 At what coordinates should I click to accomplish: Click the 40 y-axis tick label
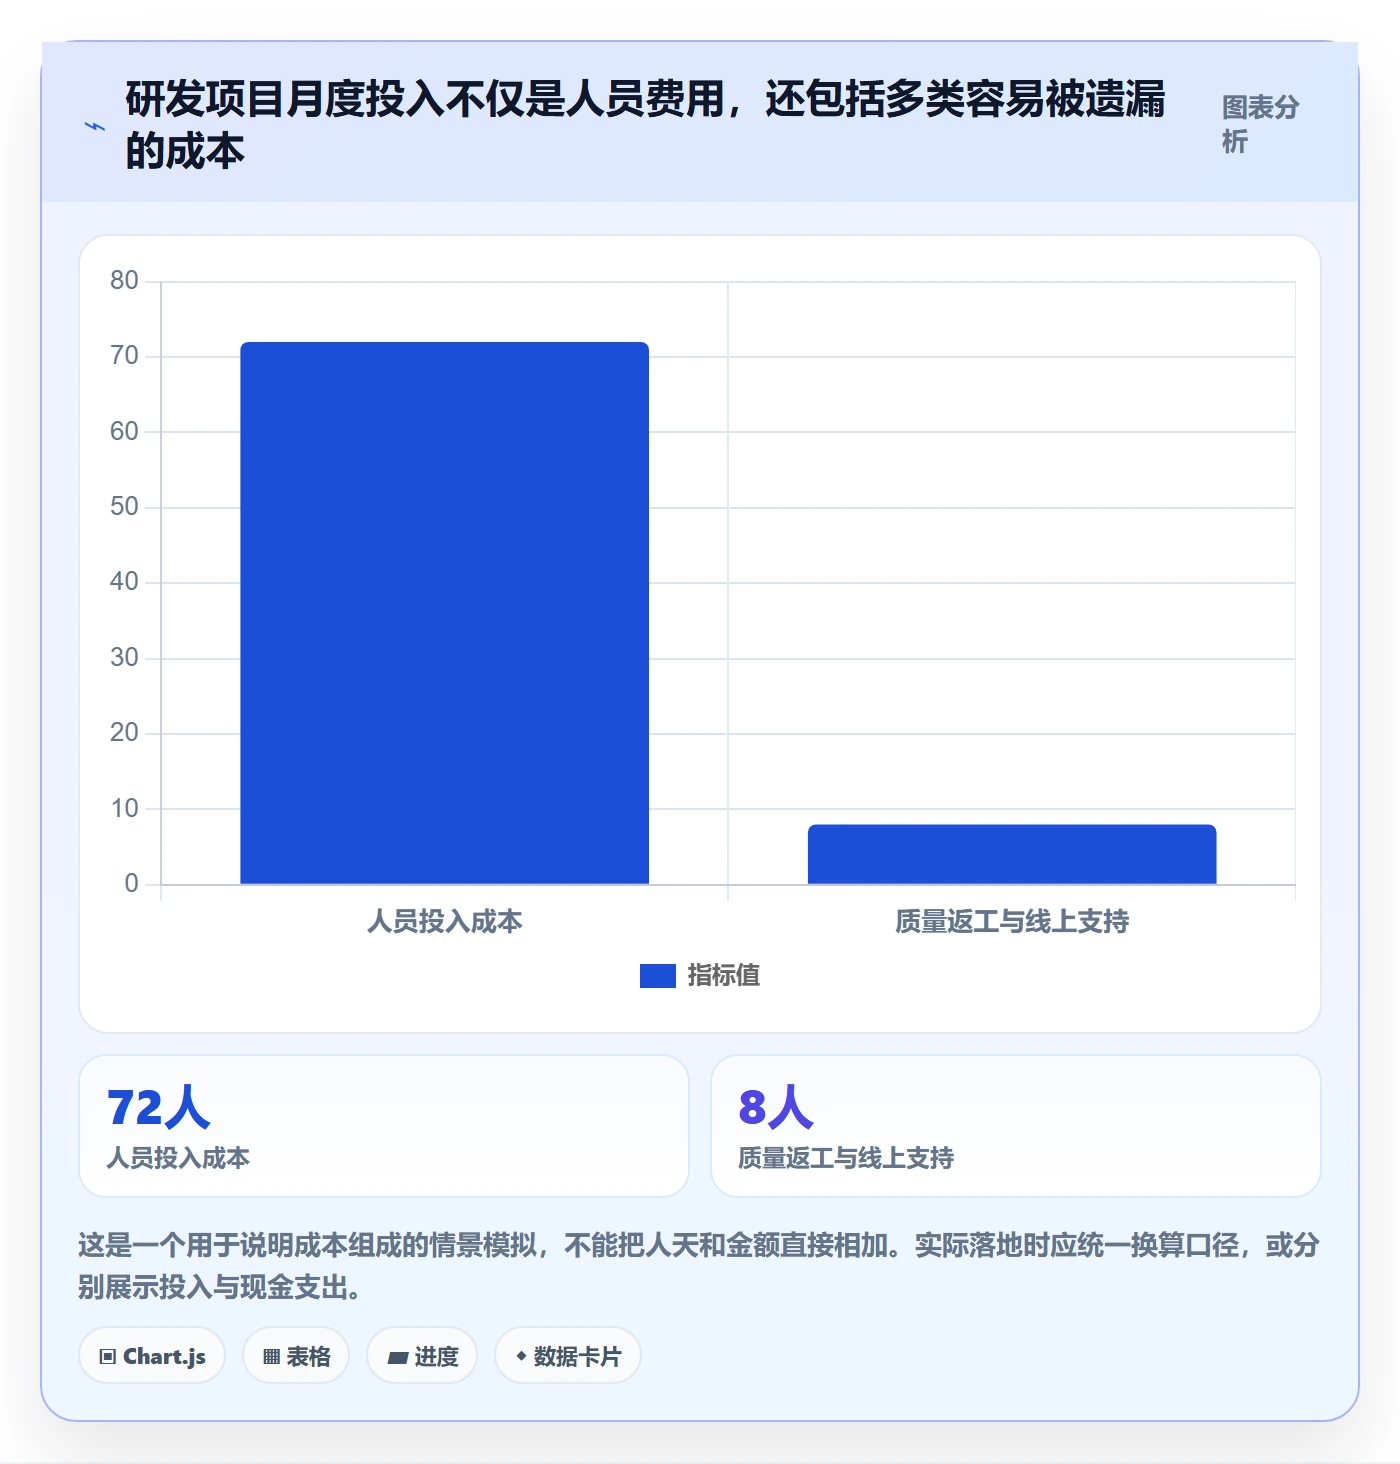click(x=125, y=582)
